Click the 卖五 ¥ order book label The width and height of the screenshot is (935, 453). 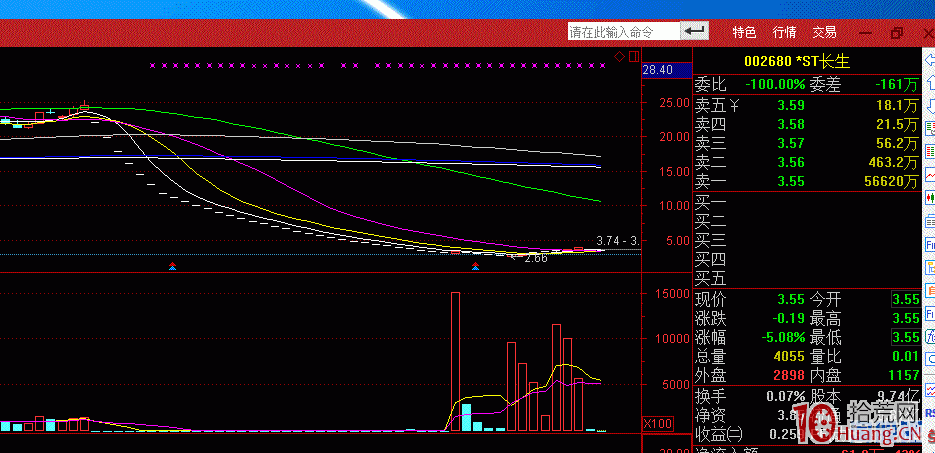pos(716,105)
